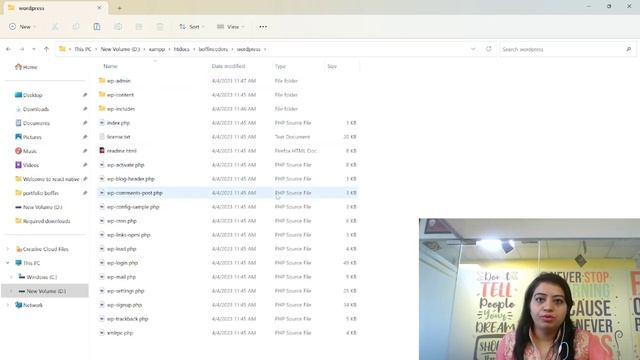Select the index.php file
The height and width of the screenshot is (360, 640).
tap(118, 123)
